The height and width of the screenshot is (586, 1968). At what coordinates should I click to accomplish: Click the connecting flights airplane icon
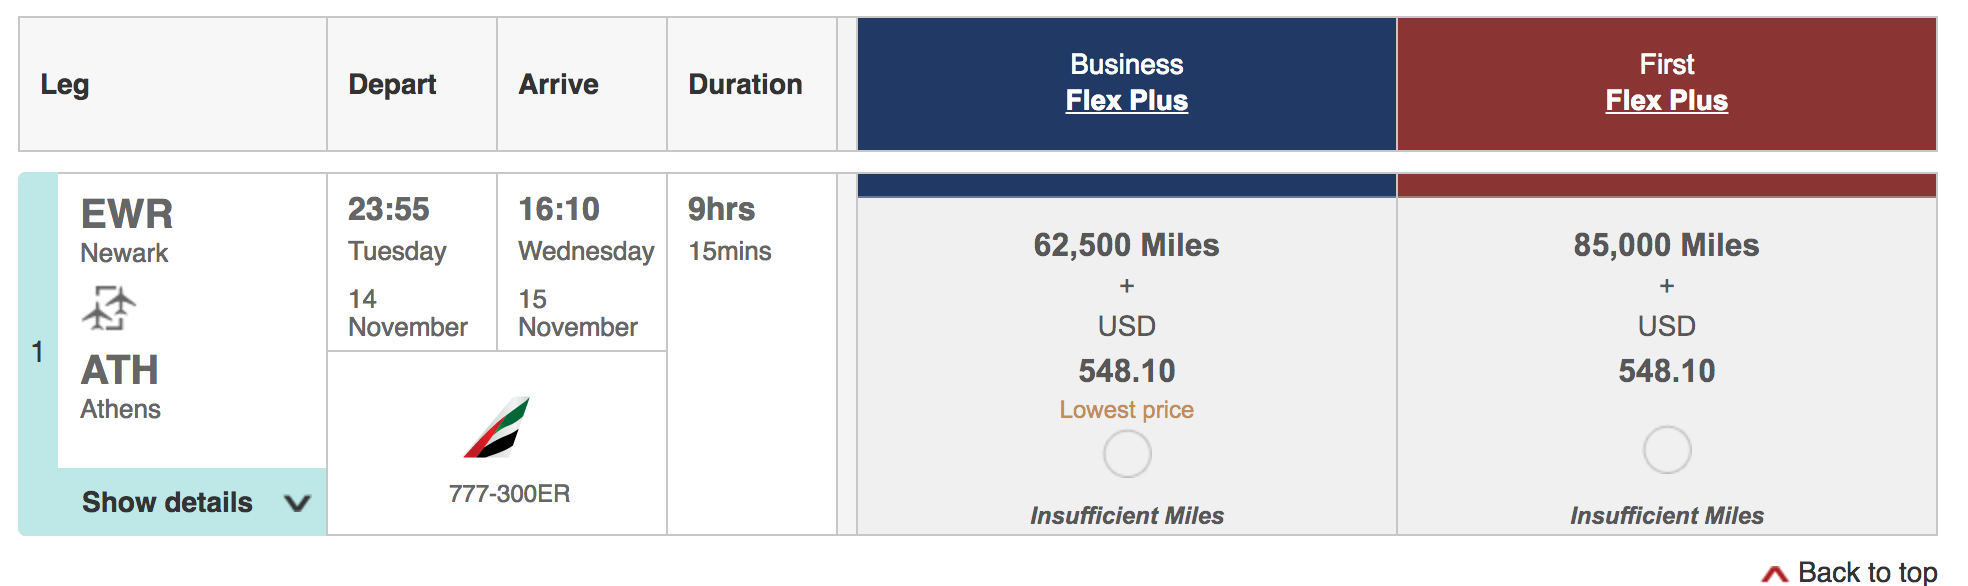[x=109, y=308]
